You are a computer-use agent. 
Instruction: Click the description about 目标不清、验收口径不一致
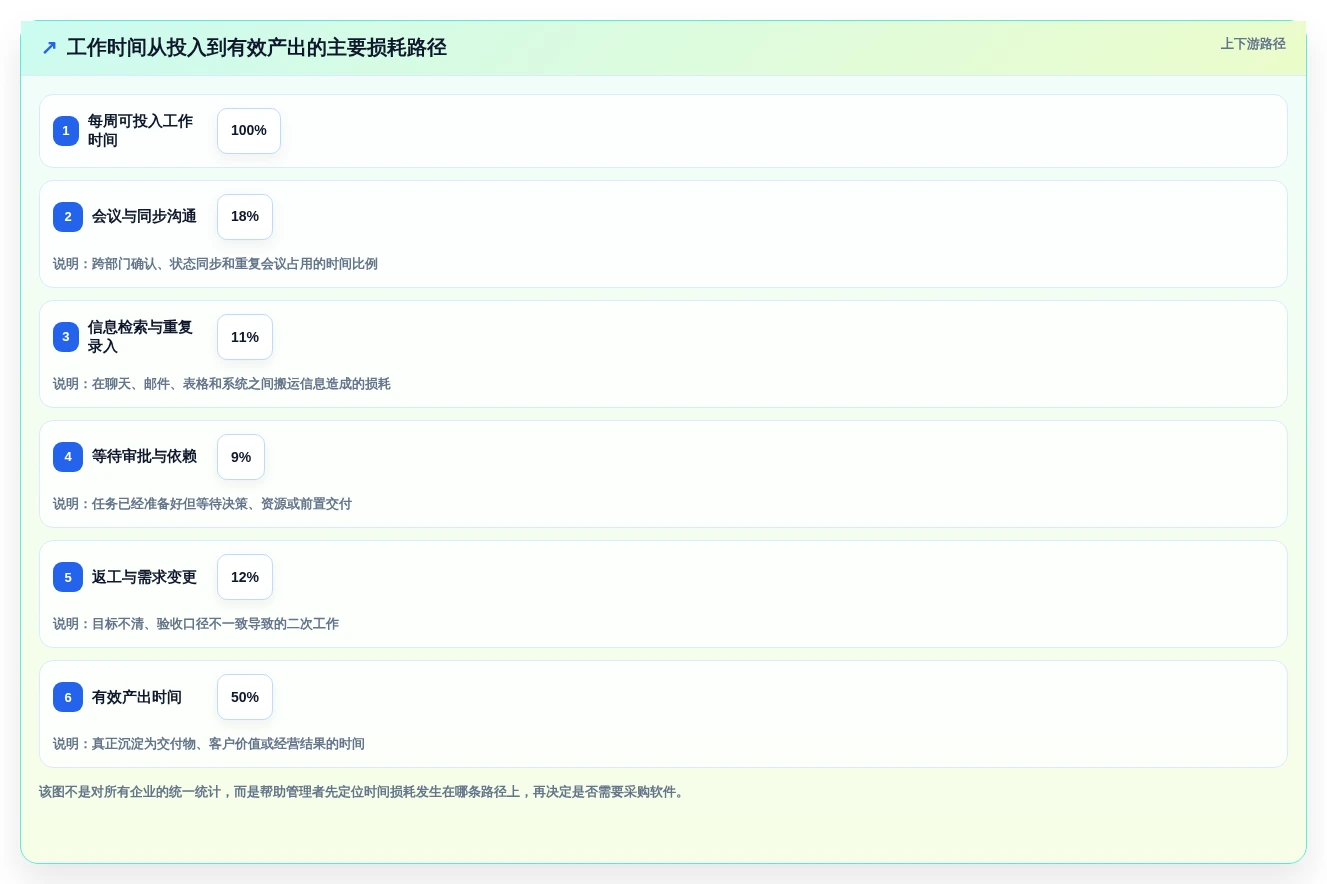(x=196, y=624)
